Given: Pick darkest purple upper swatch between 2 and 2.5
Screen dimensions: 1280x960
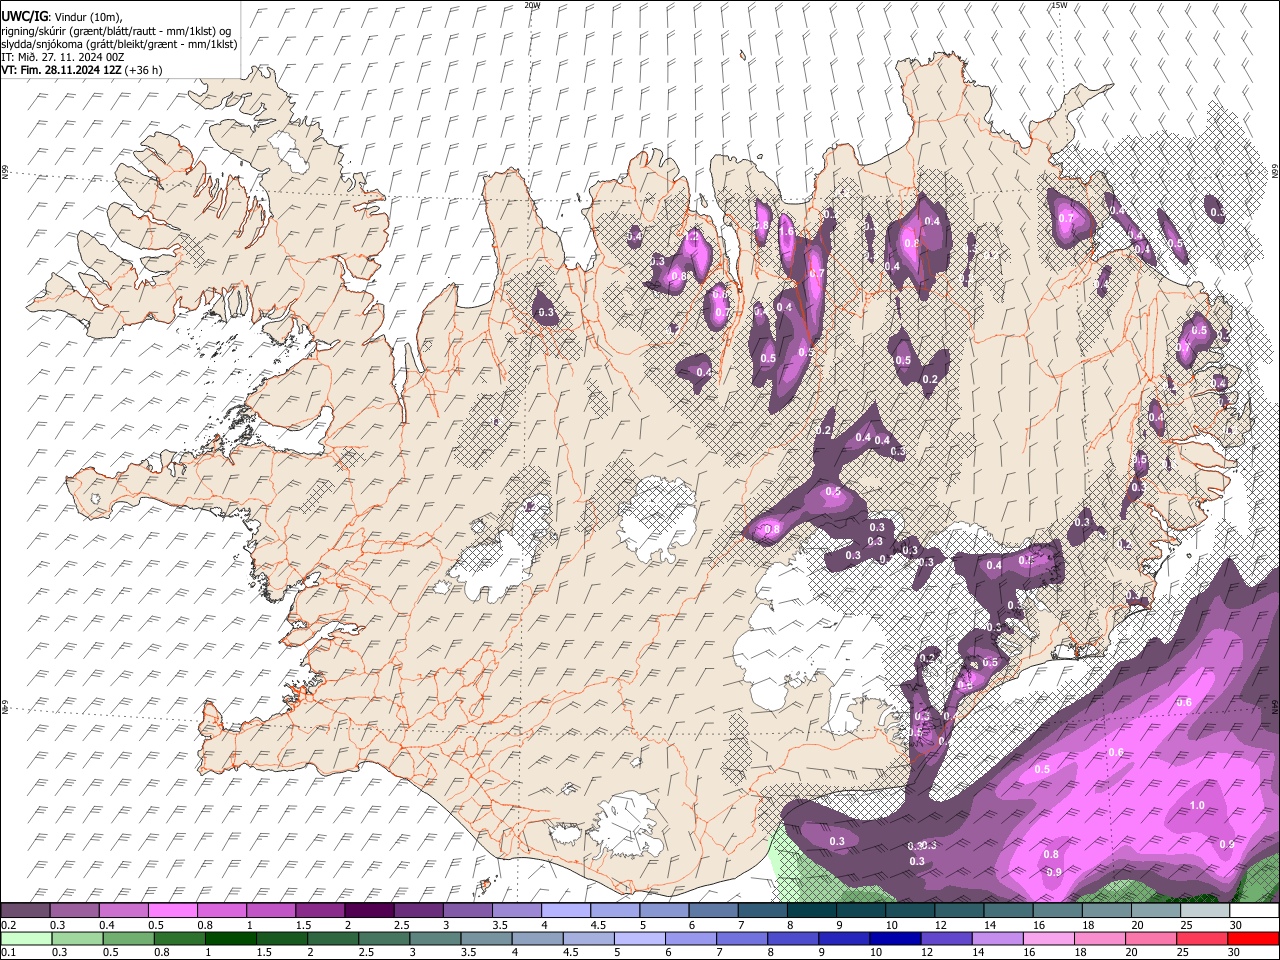Looking at the screenshot, I should (x=369, y=910).
